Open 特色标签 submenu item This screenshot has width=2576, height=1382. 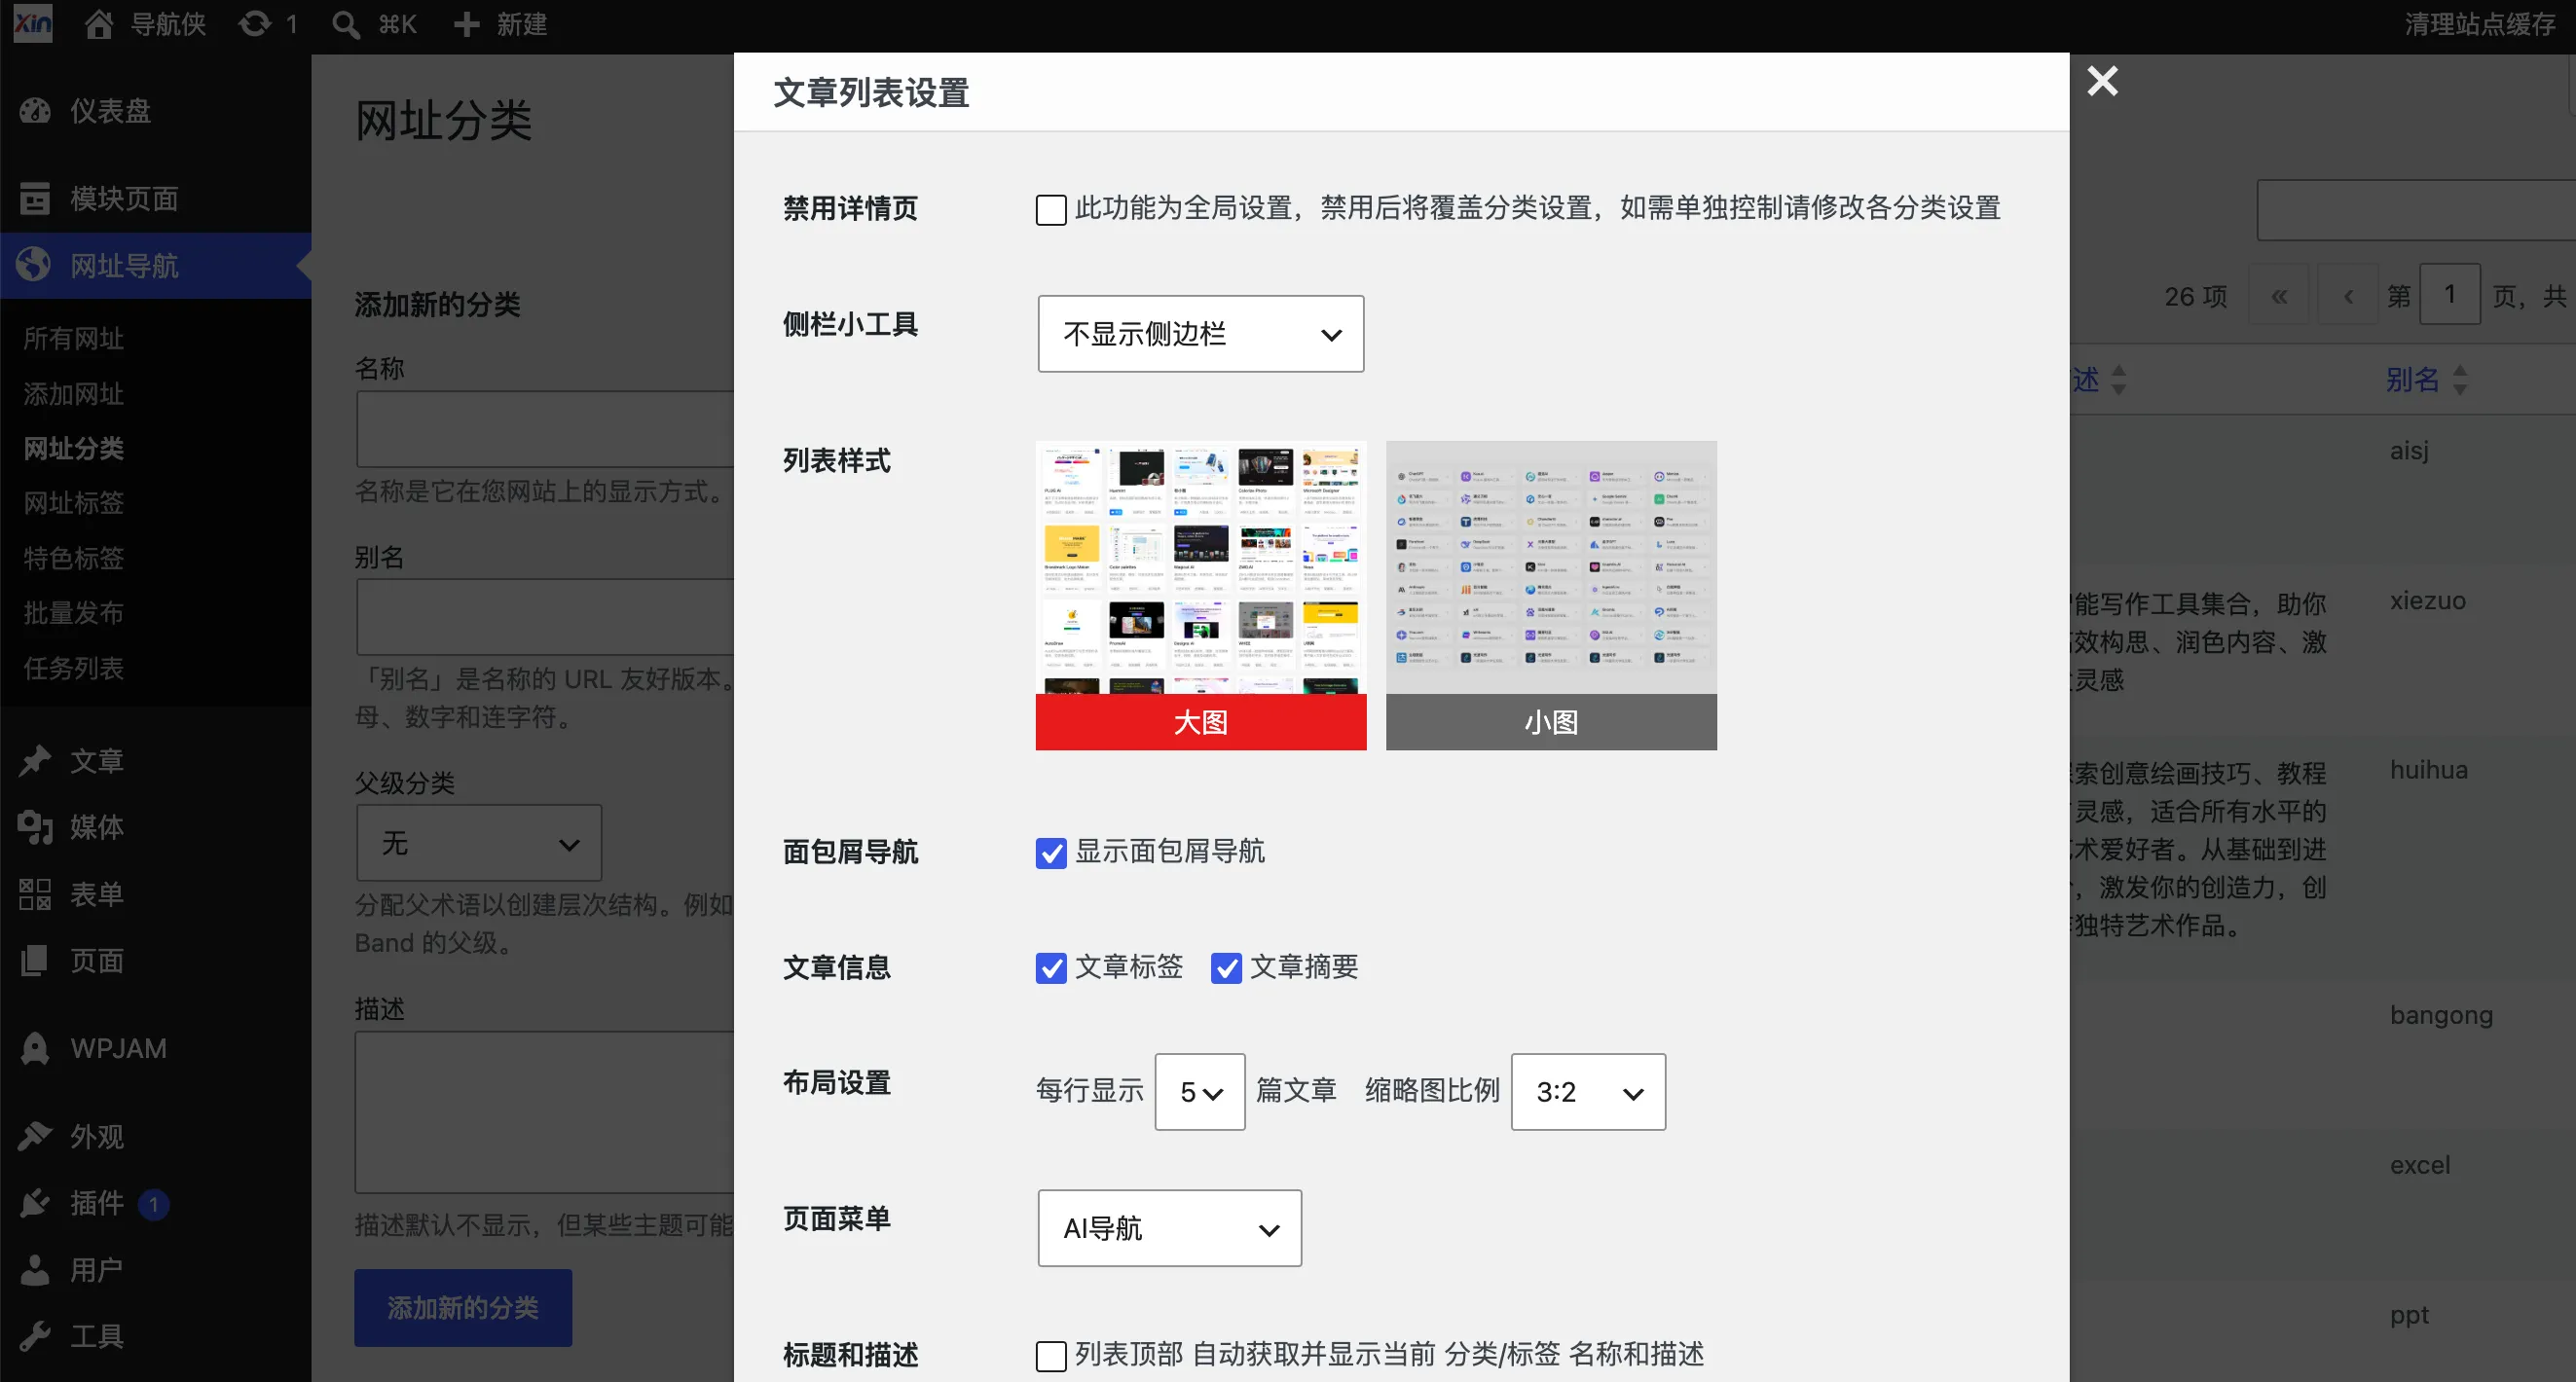pyautogui.click(x=74, y=558)
